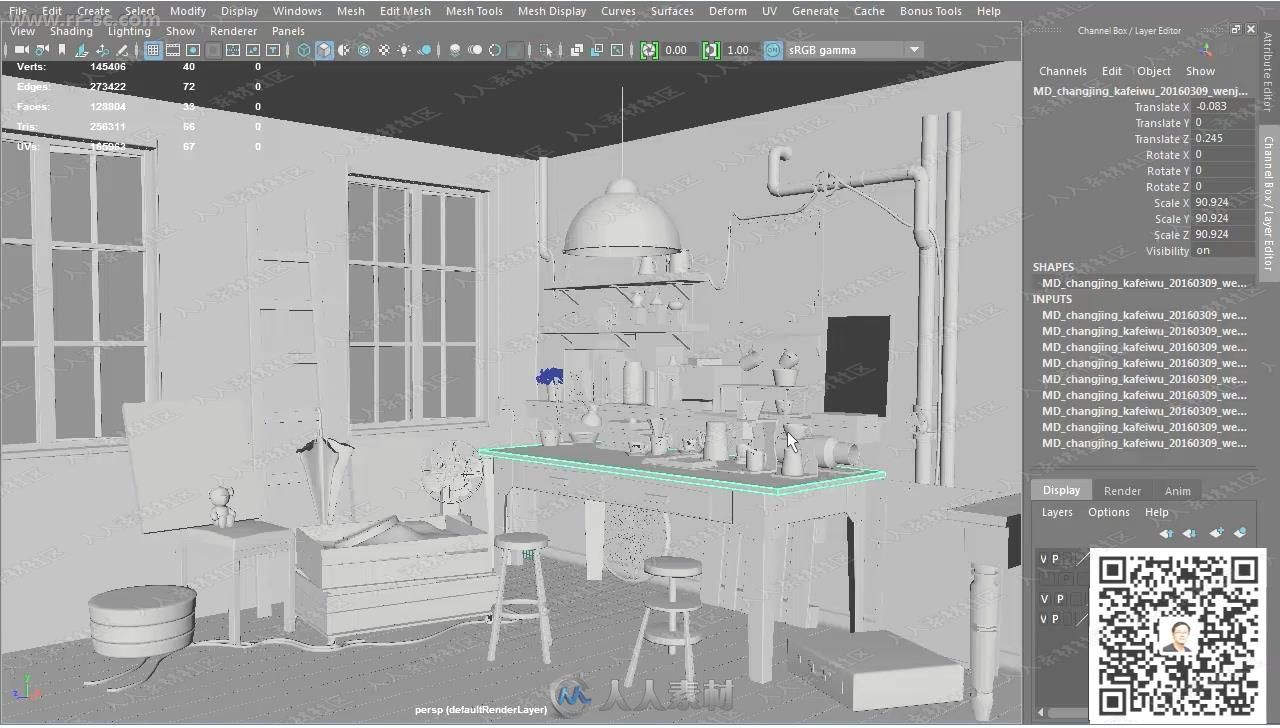Open the Bonus Tools menu
This screenshot has height=728, width=1280.
coord(931,11)
